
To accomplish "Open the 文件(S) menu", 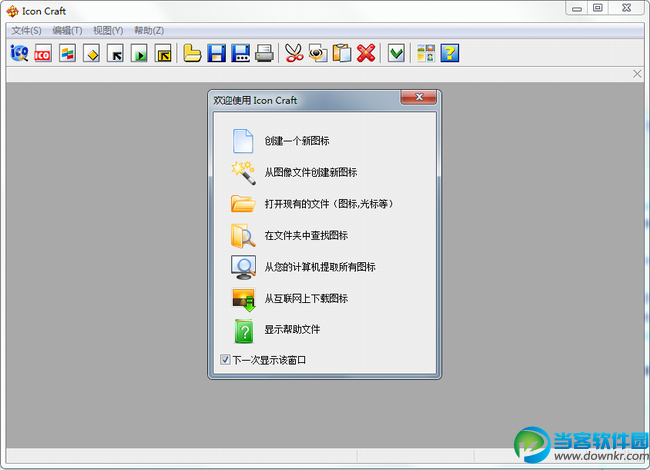I will pos(27,31).
